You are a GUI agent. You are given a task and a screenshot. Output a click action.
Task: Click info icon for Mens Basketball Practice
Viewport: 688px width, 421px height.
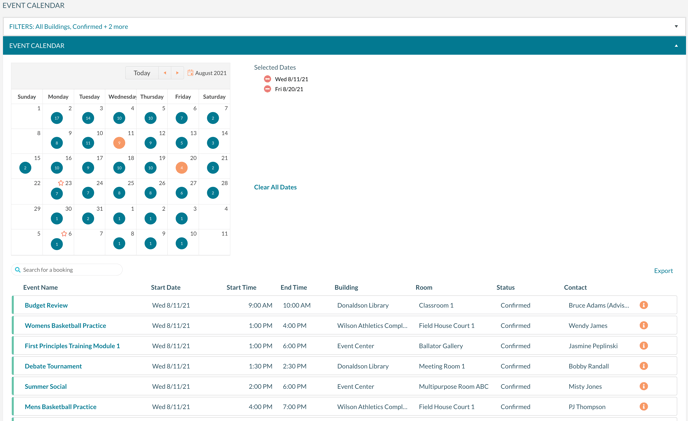(x=644, y=407)
